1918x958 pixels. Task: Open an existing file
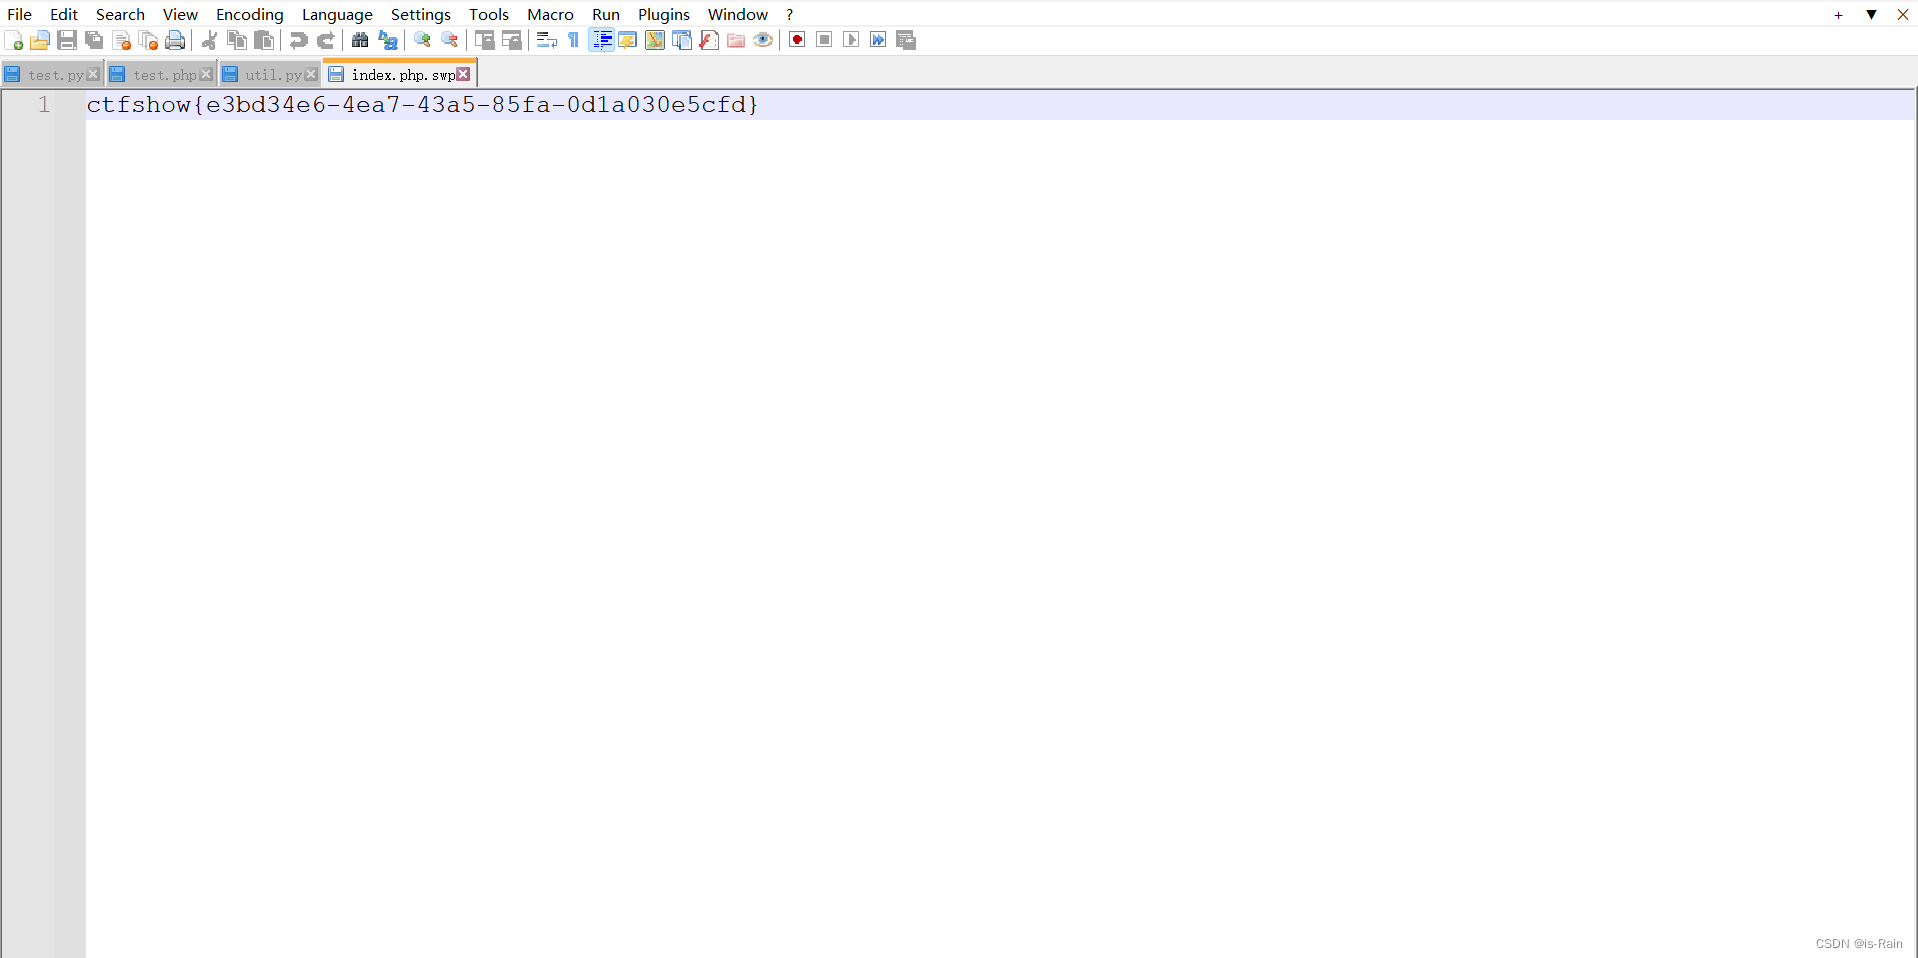[40, 40]
